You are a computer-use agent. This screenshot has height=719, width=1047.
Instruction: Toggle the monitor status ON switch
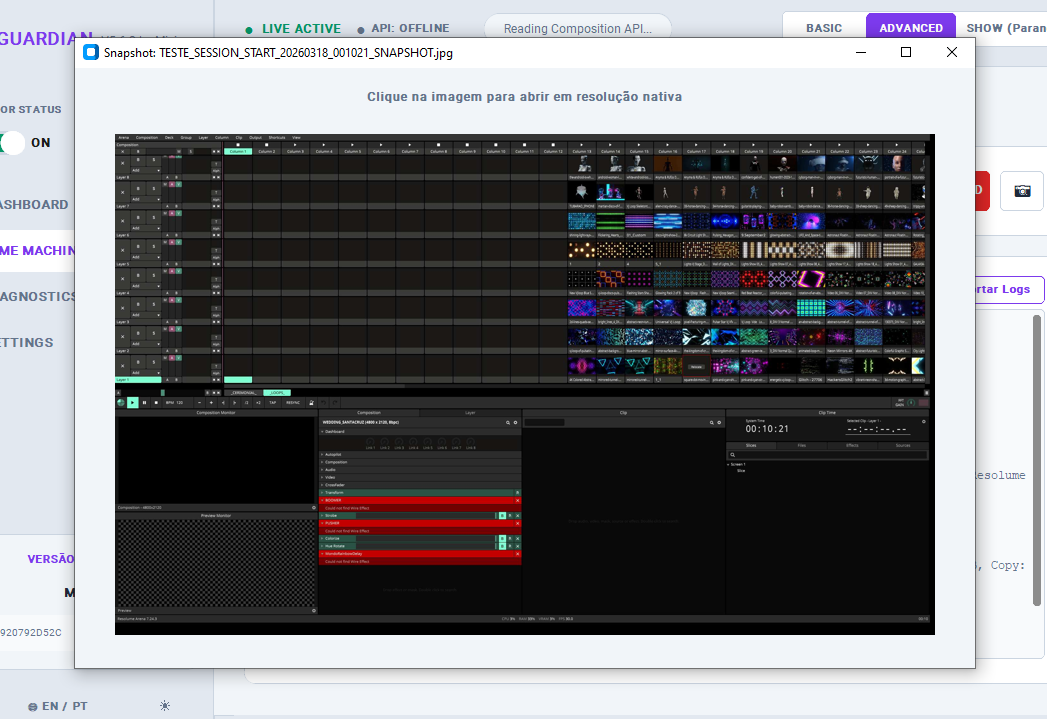[13, 143]
